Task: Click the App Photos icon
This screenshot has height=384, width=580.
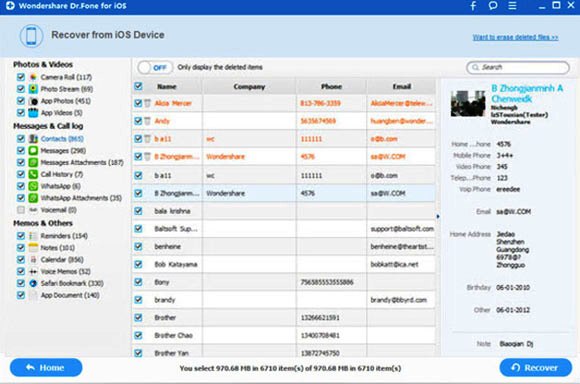Action: click(33, 101)
